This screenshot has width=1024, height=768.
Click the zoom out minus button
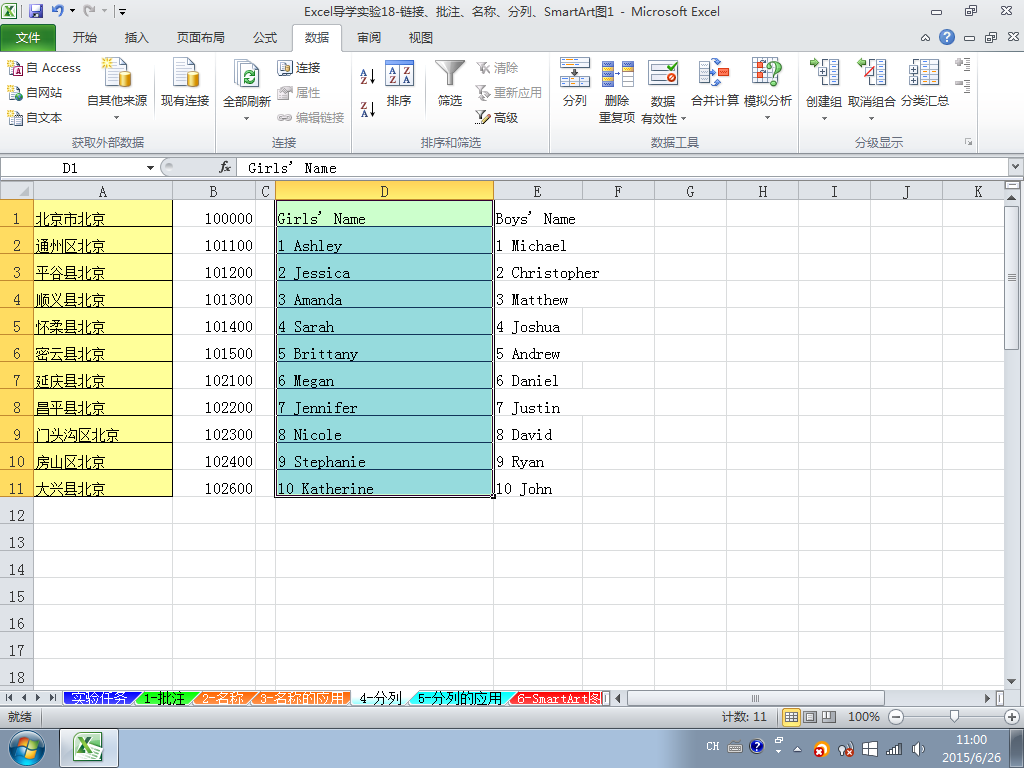click(x=896, y=717)
